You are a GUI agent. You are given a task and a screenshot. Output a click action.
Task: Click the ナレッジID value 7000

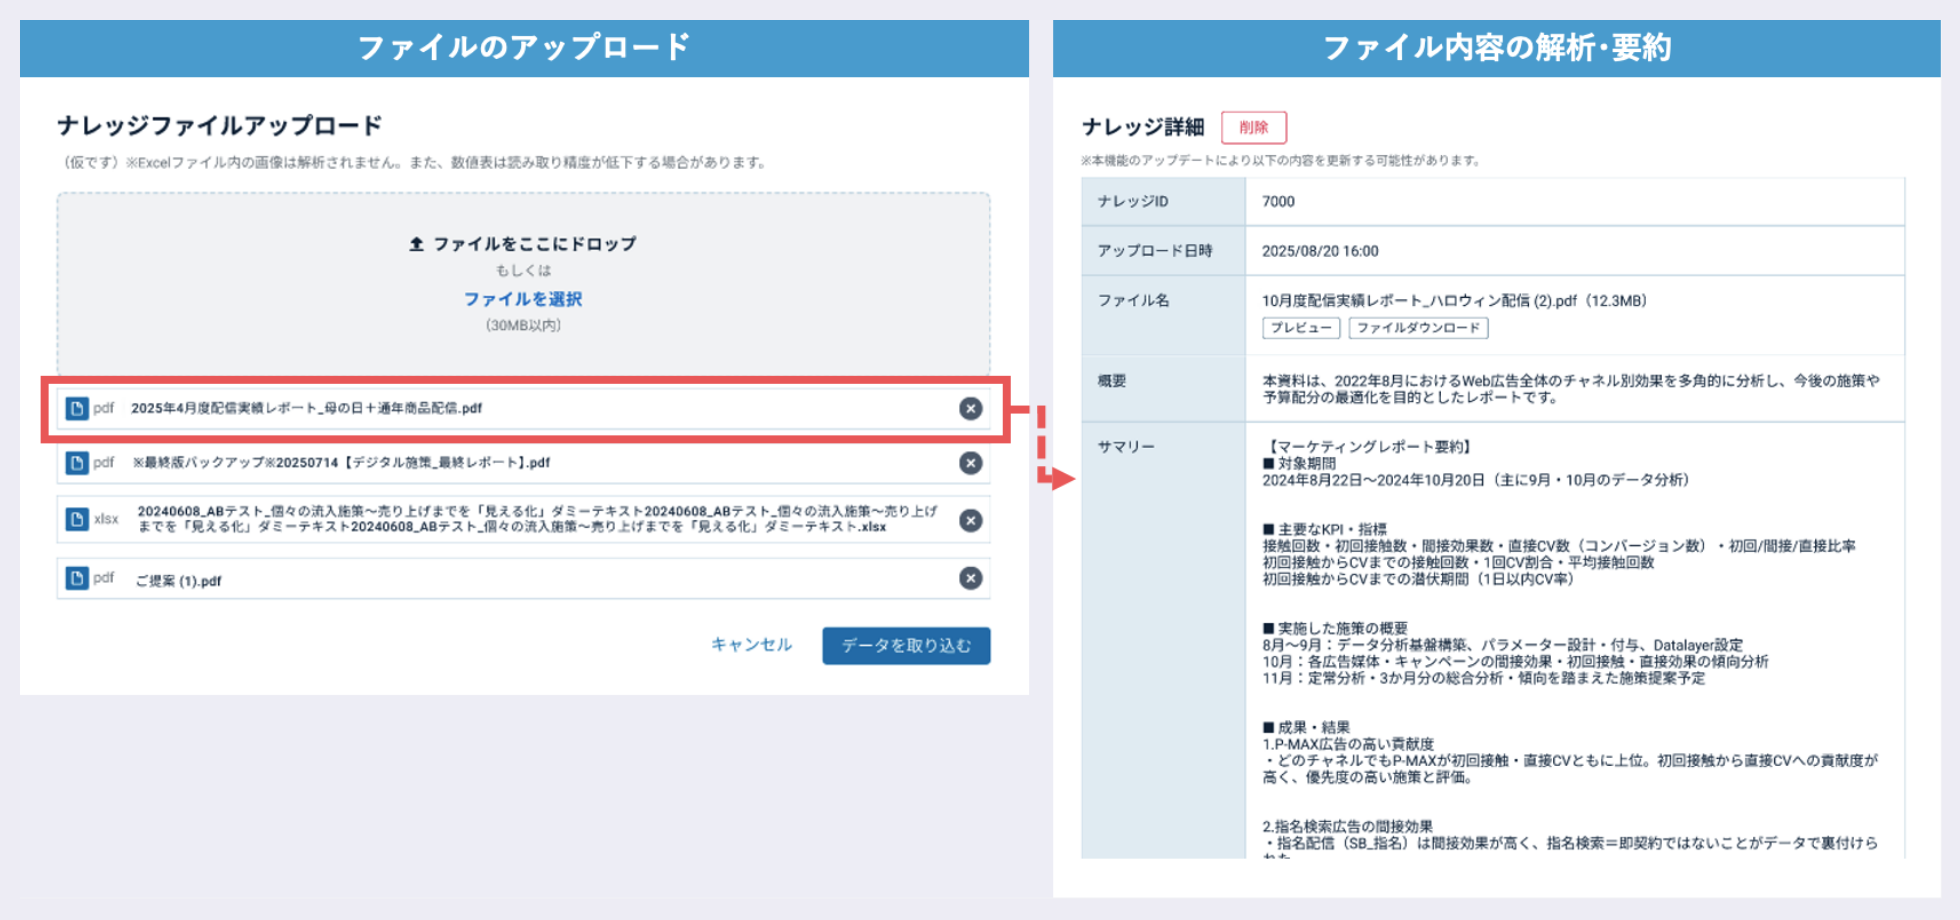[1278, 202]
